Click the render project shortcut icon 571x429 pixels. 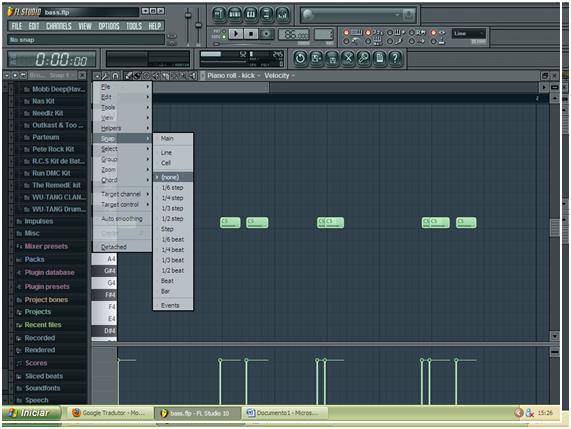click(x=332, y=58)
